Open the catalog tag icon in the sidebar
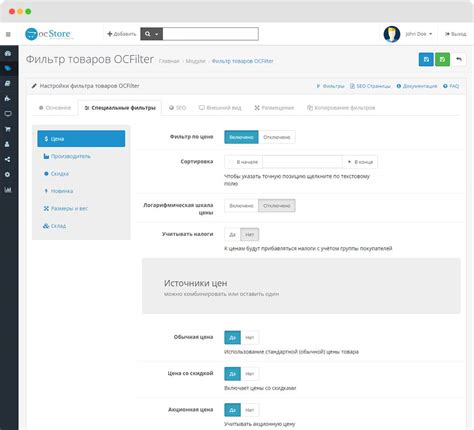 [8, 68]
